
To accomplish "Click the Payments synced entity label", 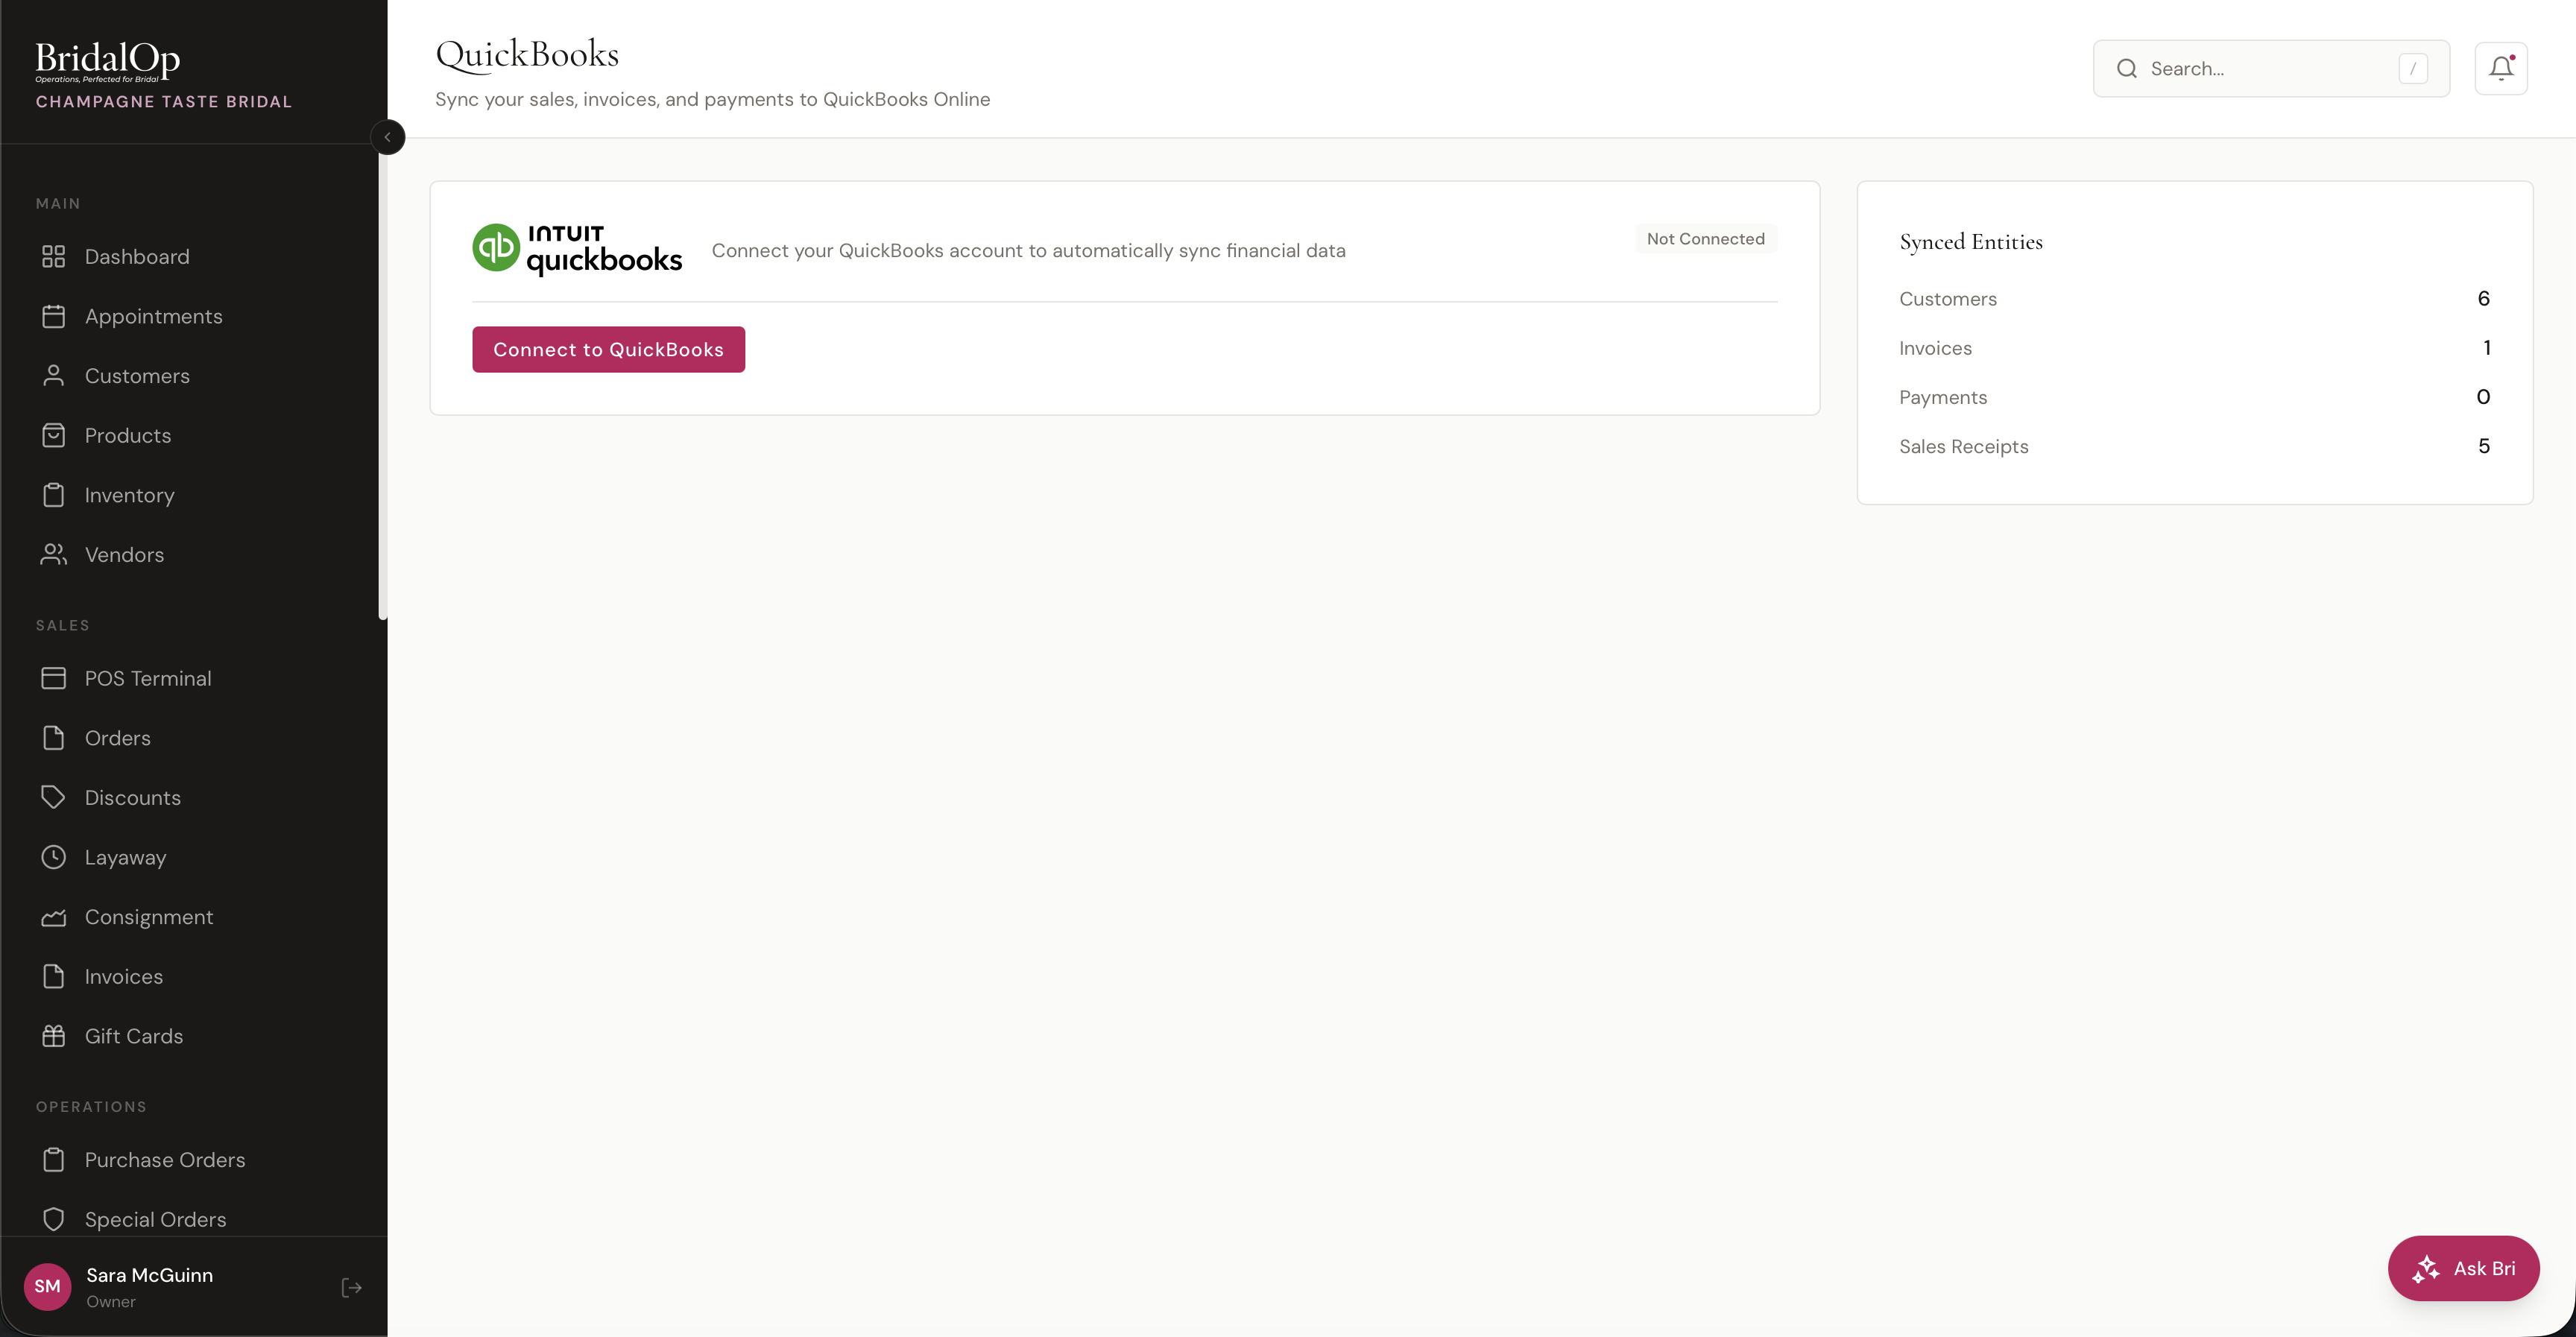I will pyautogui.click(x=1942, y=397).
